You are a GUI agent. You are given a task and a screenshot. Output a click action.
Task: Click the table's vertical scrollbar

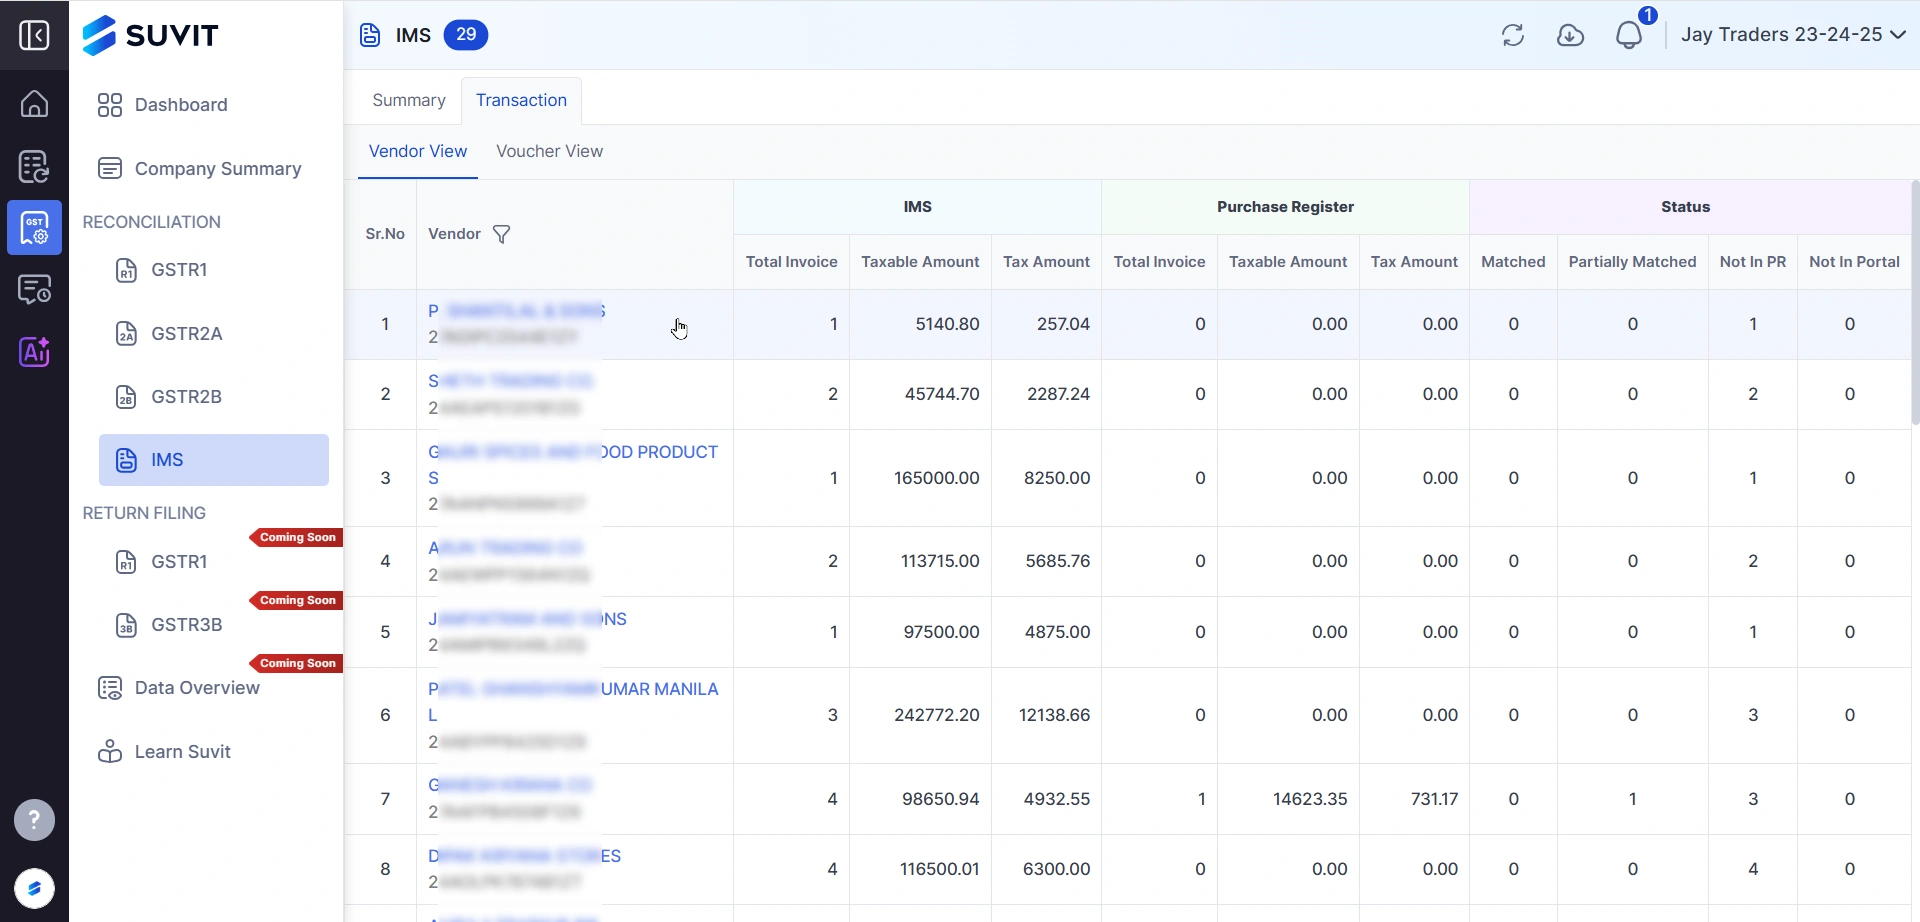(x=1914, y=300)
